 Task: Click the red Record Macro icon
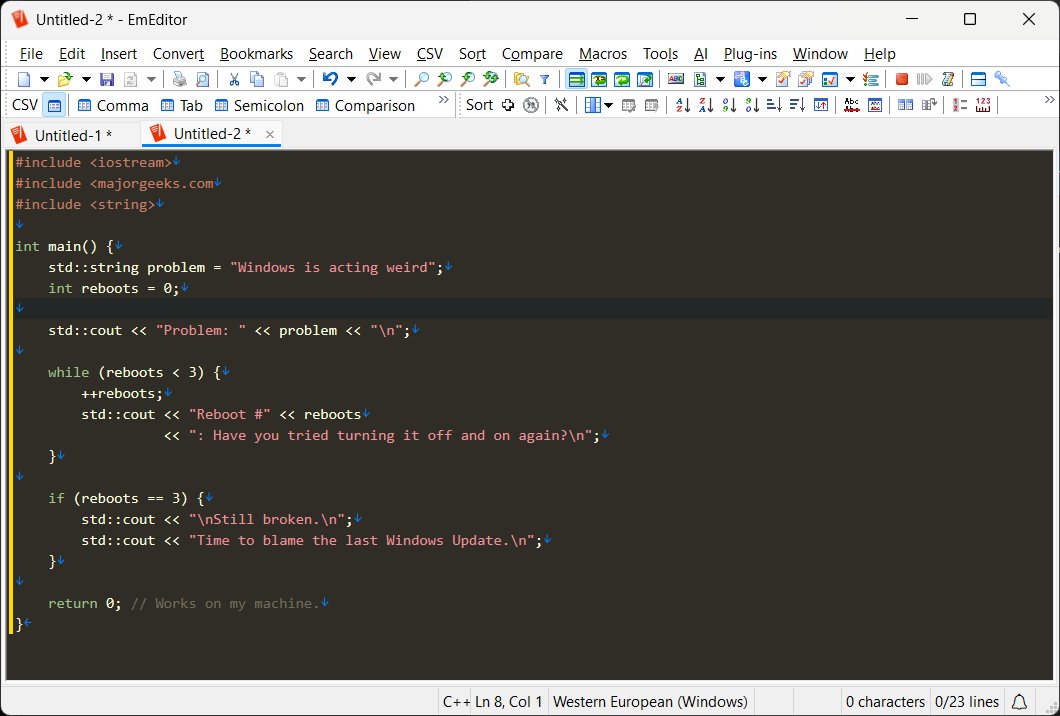point(901,79)
